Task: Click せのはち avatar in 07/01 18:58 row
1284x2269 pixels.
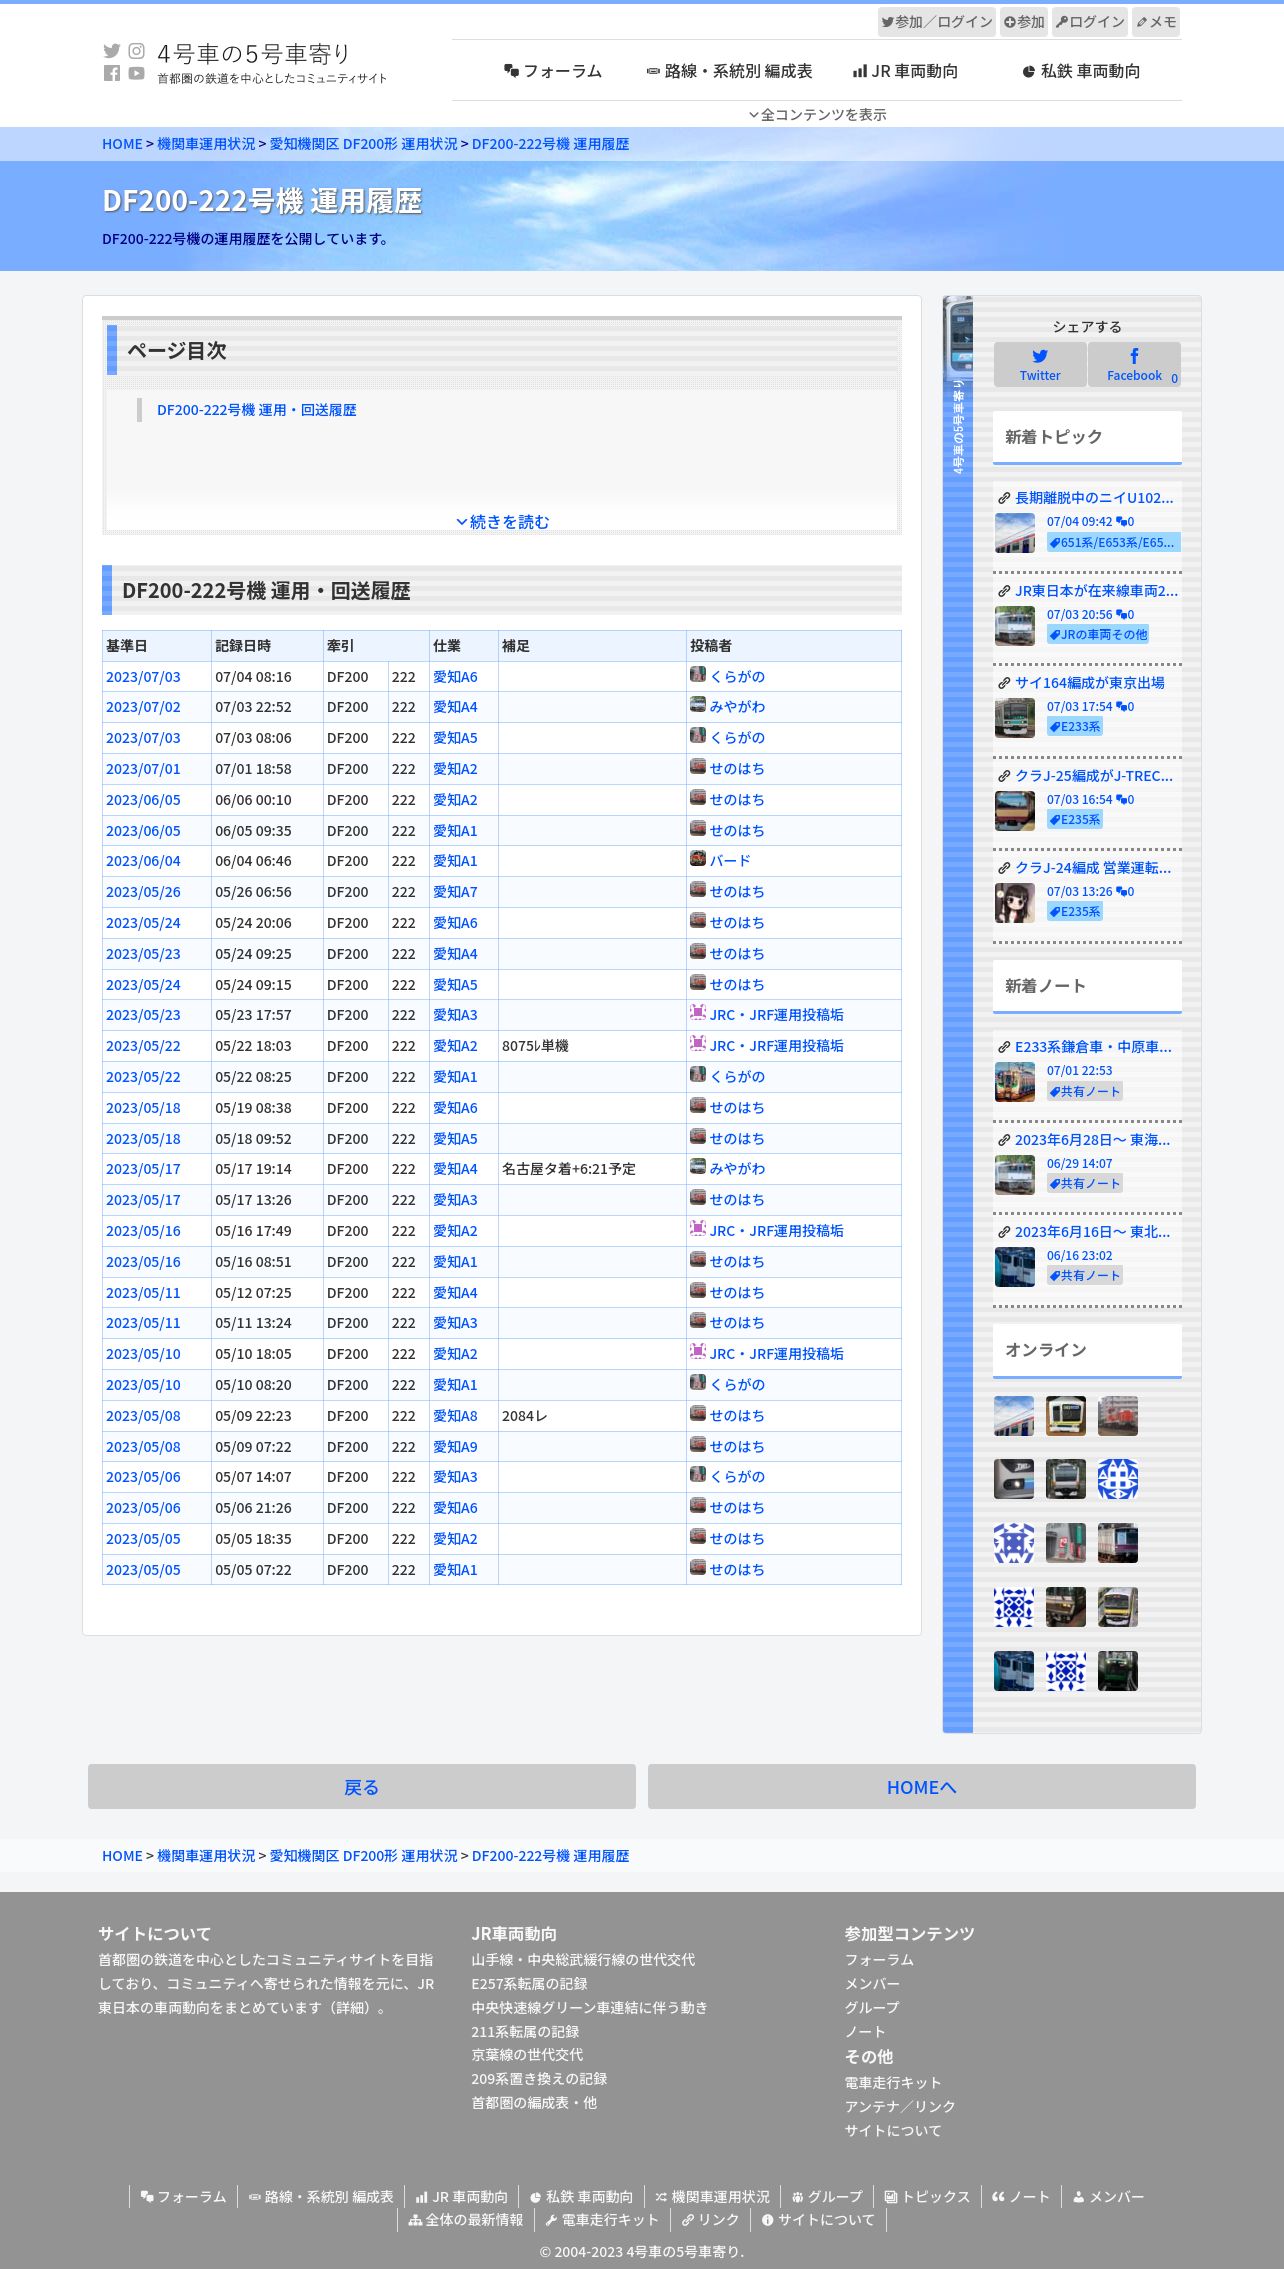Action: tap(698, 767)
